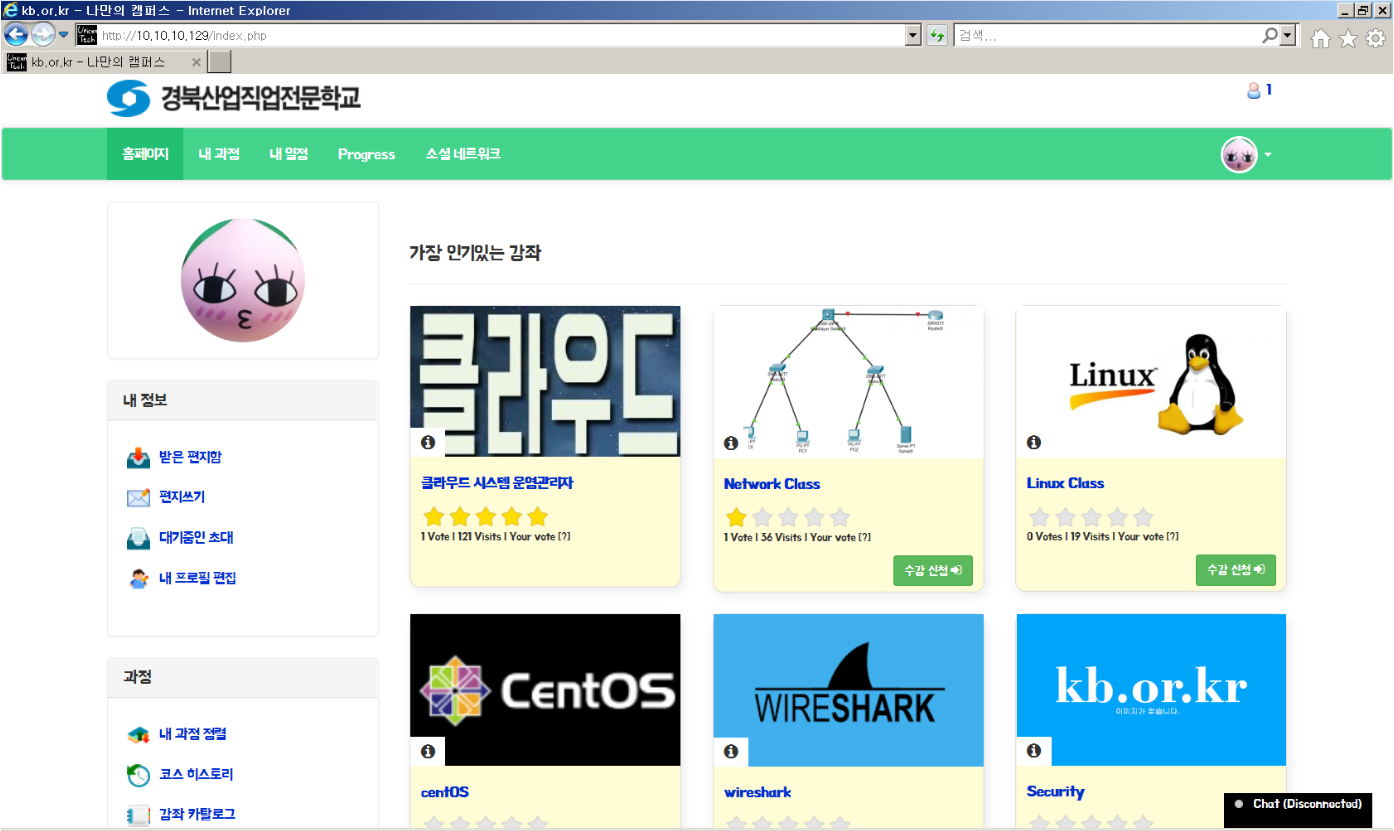This screenshot has width=1394, height=831.
Task: Open the wireshark course title
Action: coord(758,792)
